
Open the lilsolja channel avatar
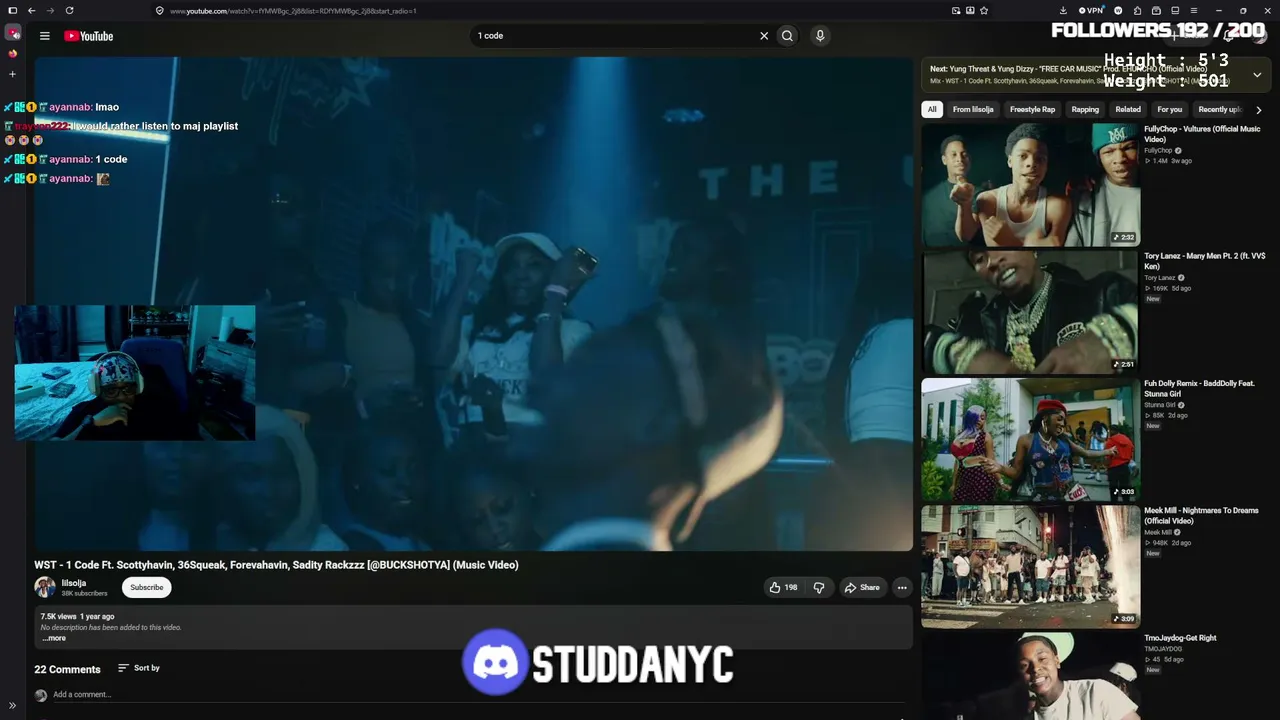click(45, 587)
